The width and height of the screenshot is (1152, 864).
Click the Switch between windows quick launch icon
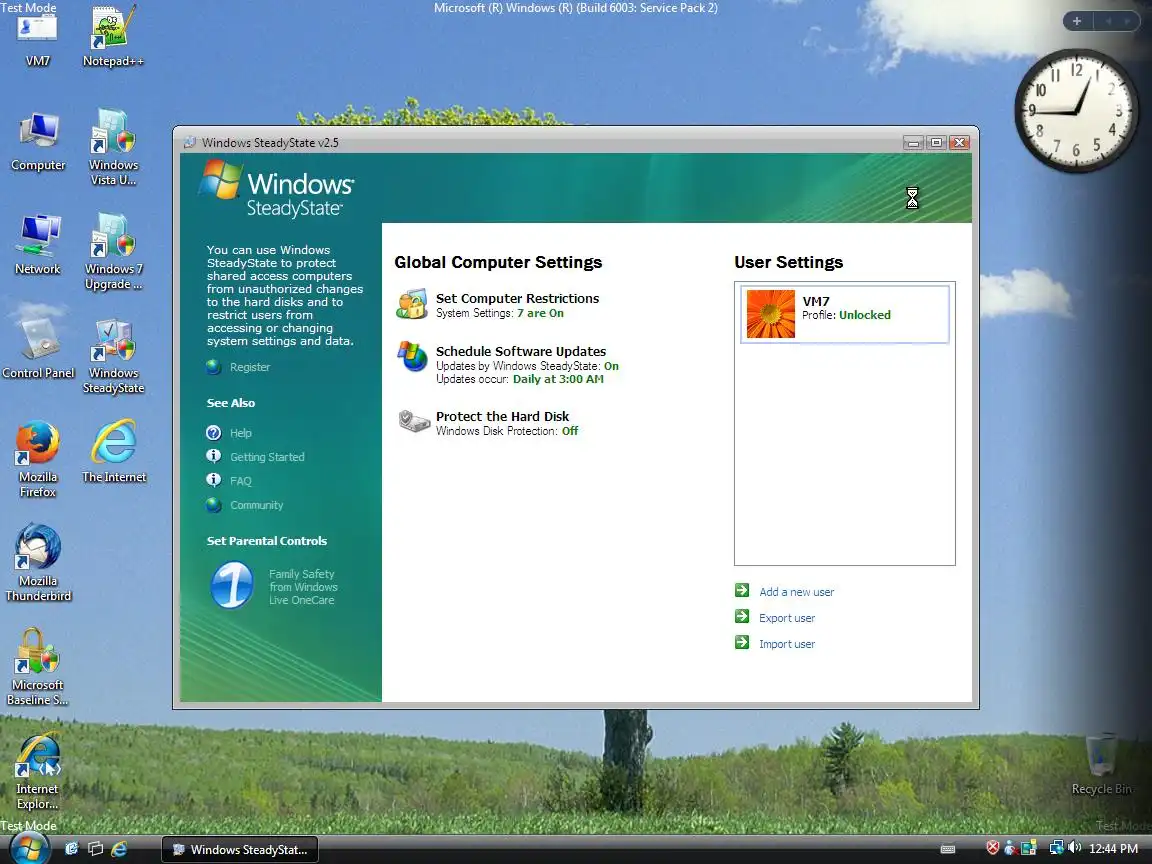(x=96, y=849)
